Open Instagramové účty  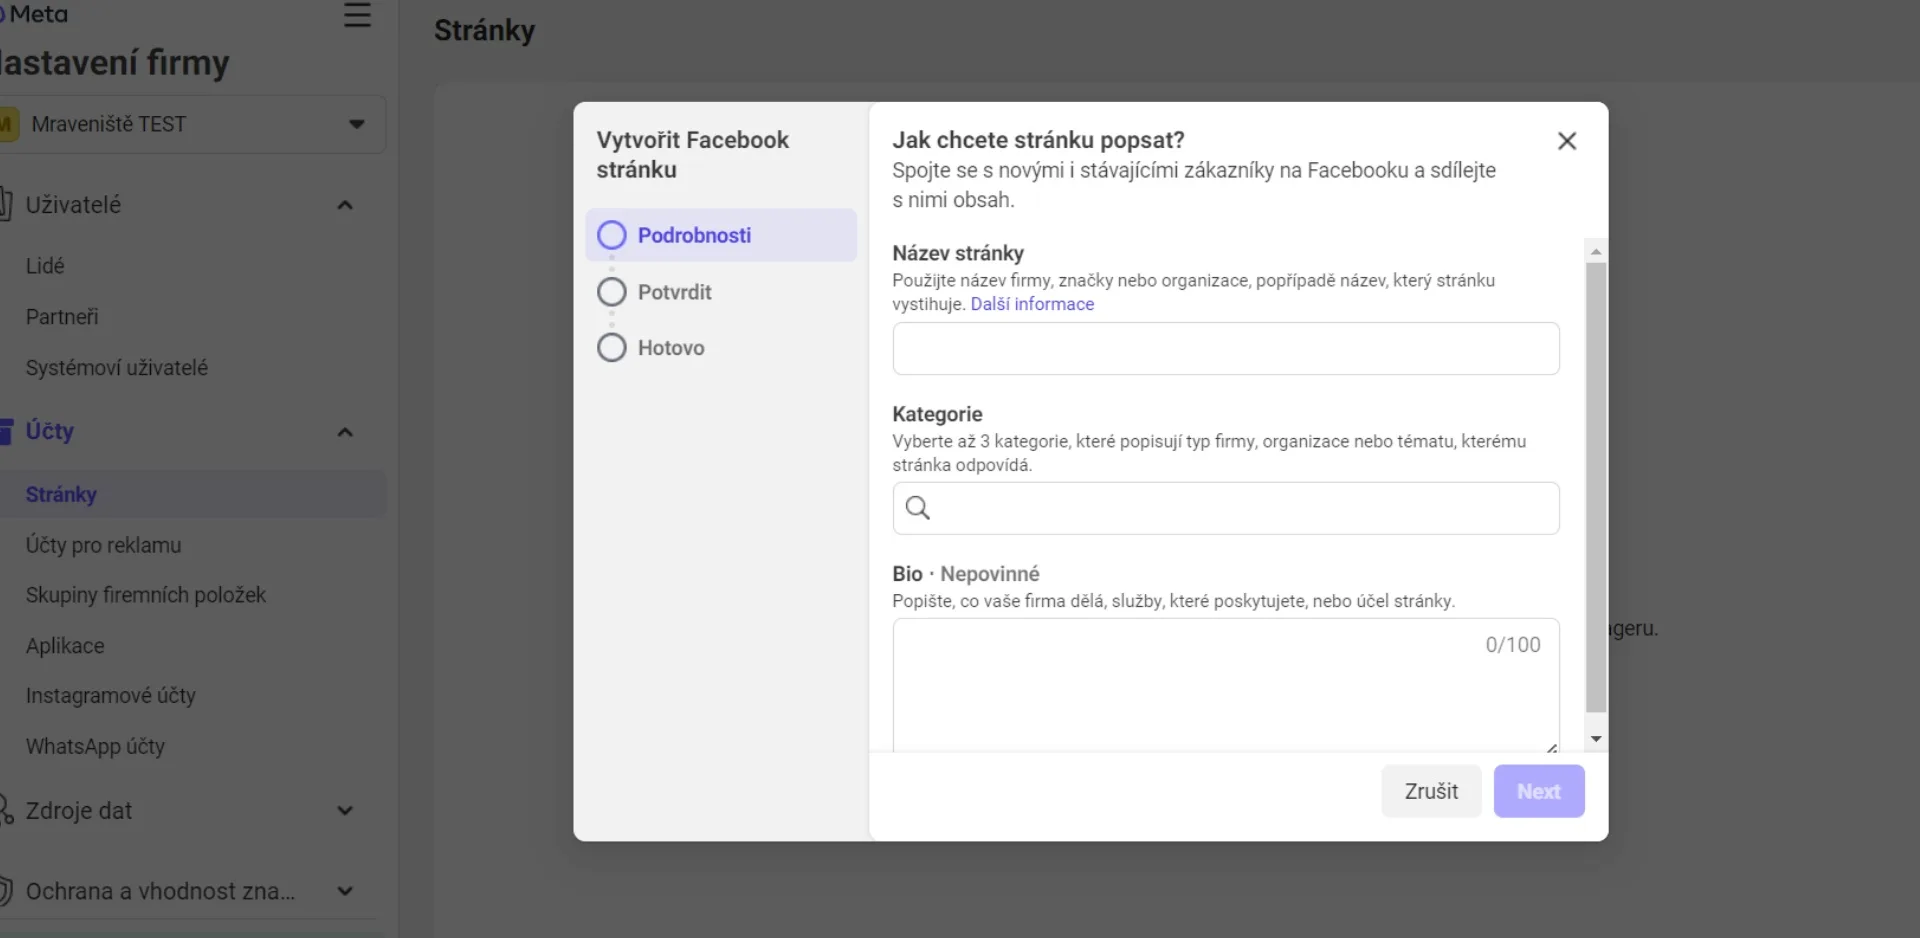(x=111, y=696)
